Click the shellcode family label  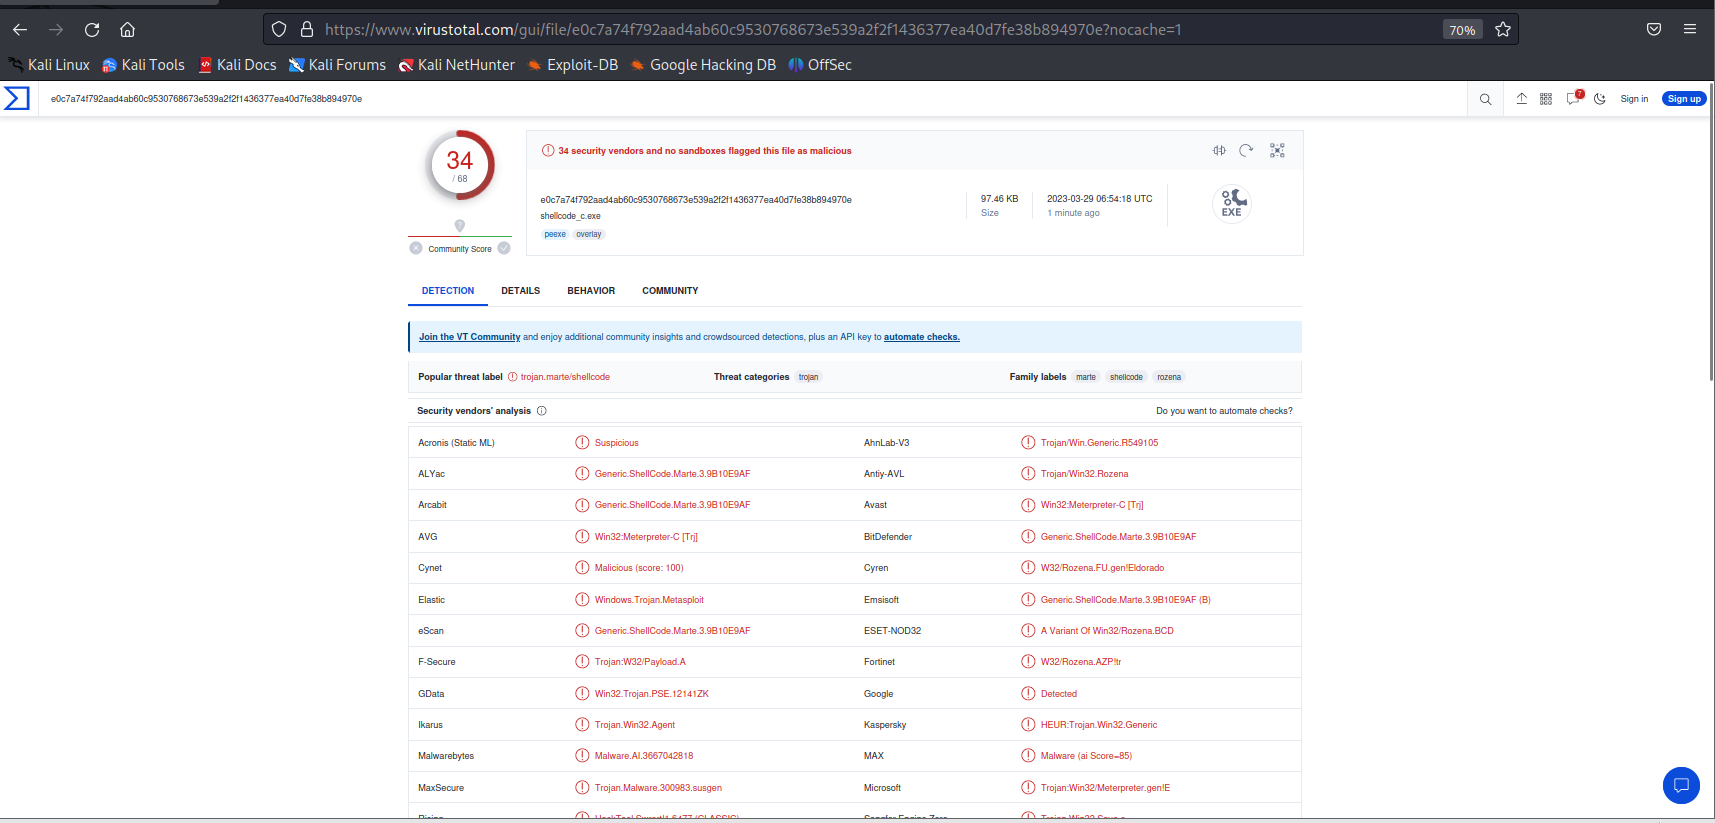point(1126,377)
